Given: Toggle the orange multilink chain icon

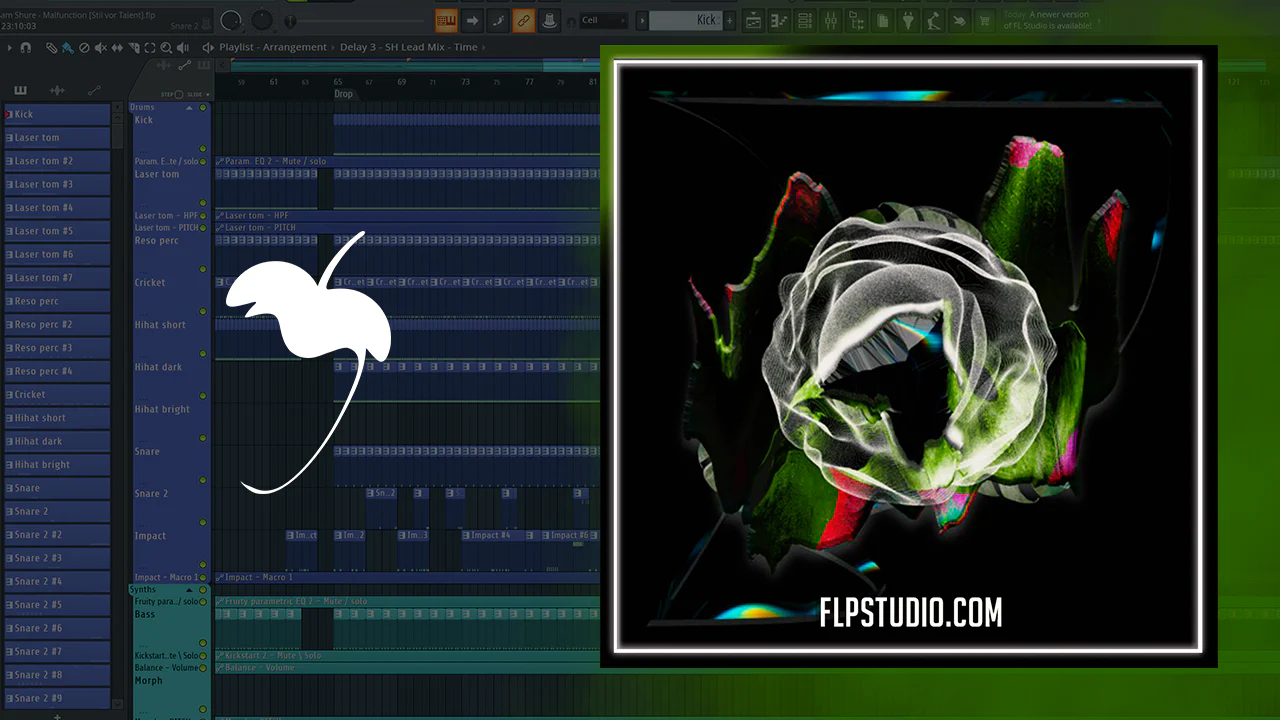Looking at the screenshot, I should point(523,20).
